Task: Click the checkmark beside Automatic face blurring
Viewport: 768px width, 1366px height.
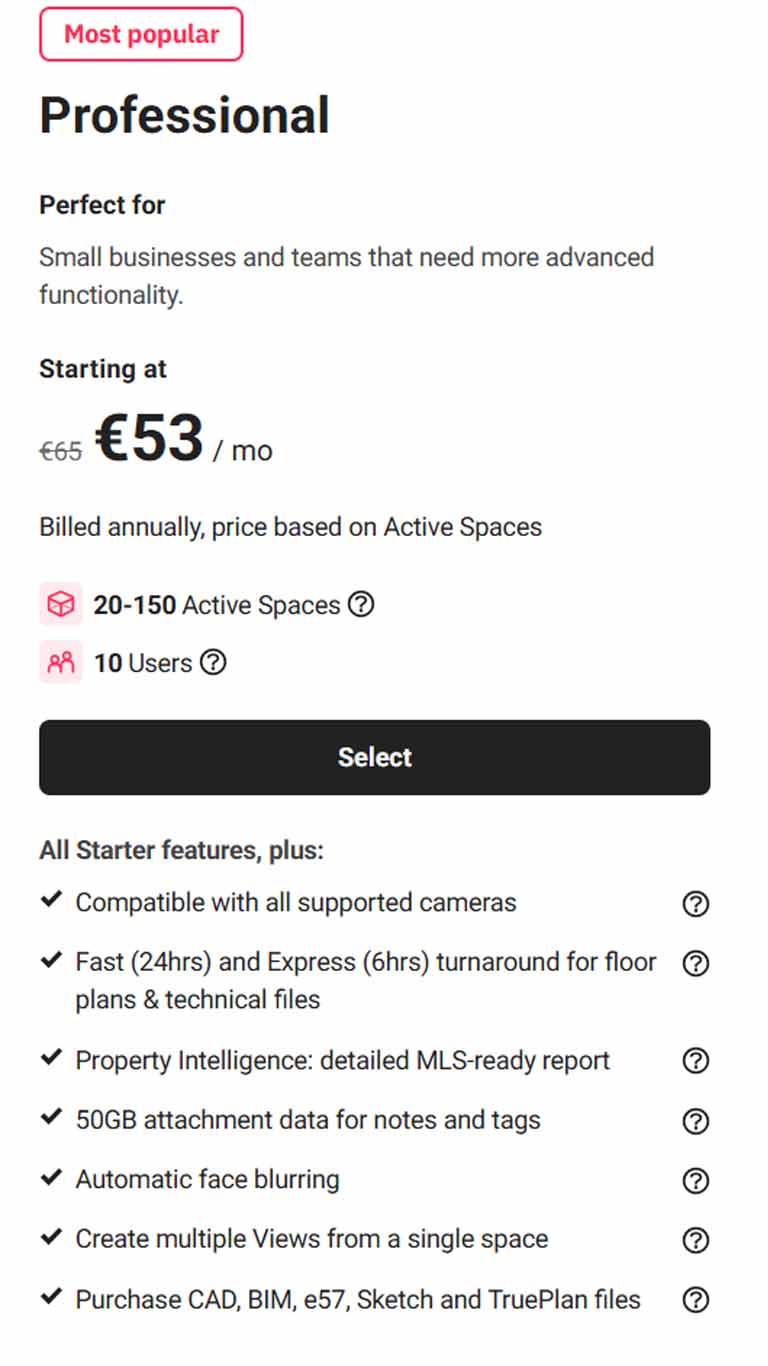Action: point(51,1178)
